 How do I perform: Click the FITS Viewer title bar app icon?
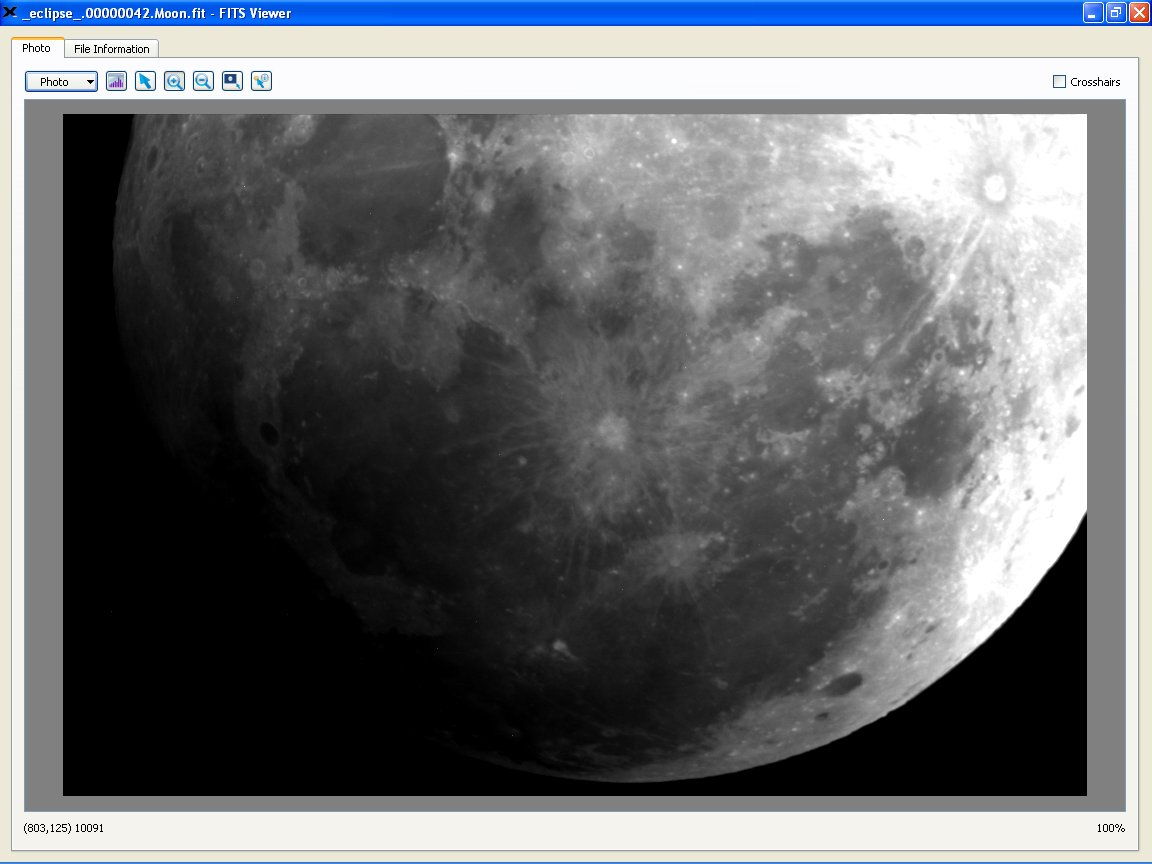click(10, 13)
